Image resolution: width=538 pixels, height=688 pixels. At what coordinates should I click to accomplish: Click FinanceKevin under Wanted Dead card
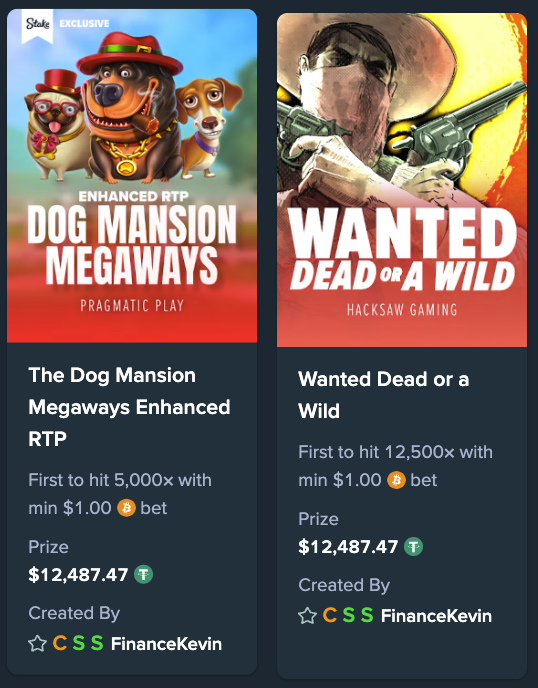436,616
